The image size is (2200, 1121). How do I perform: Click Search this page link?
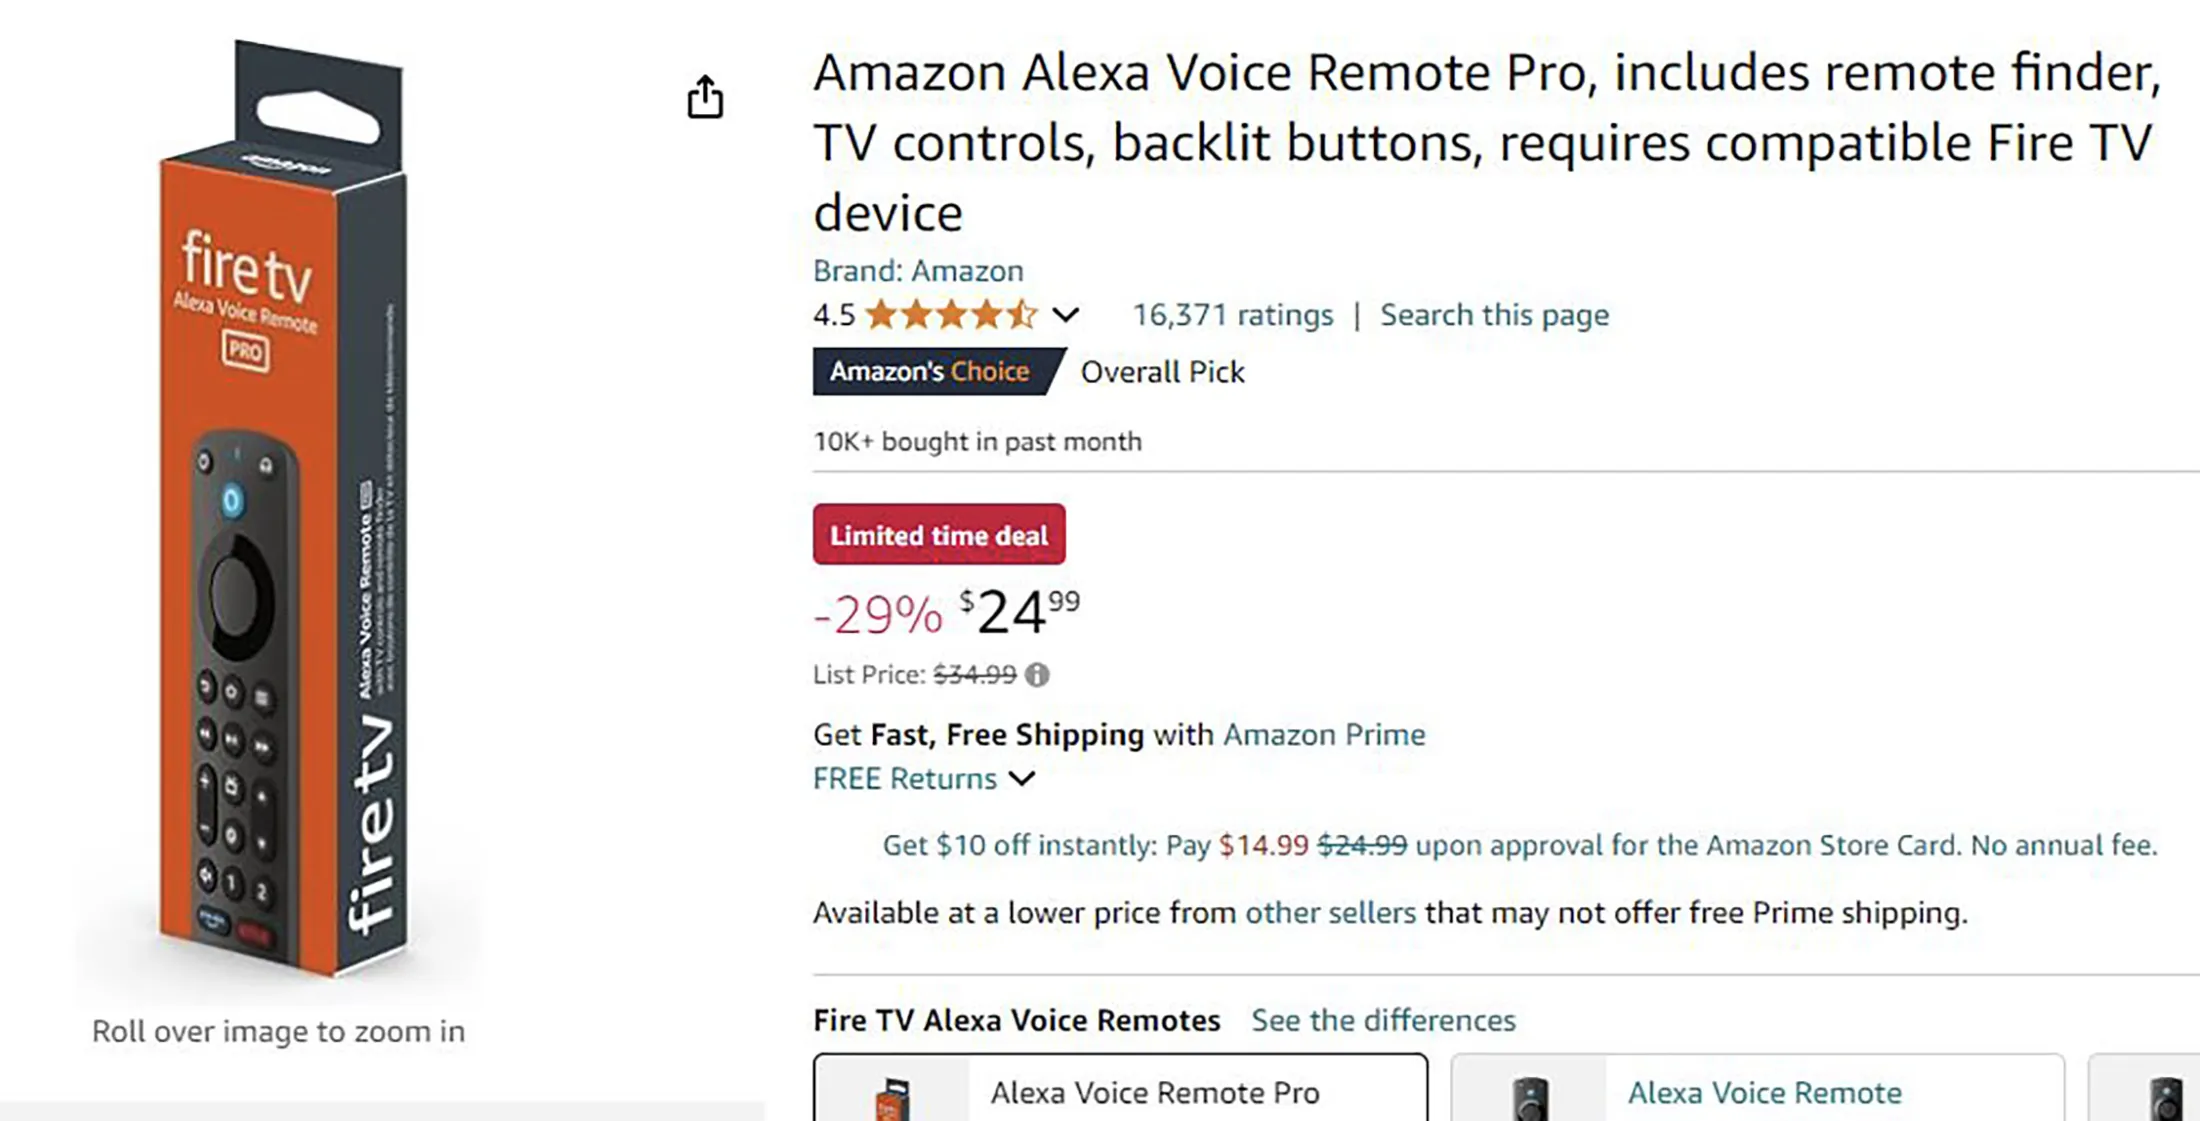click(1494, 315)
